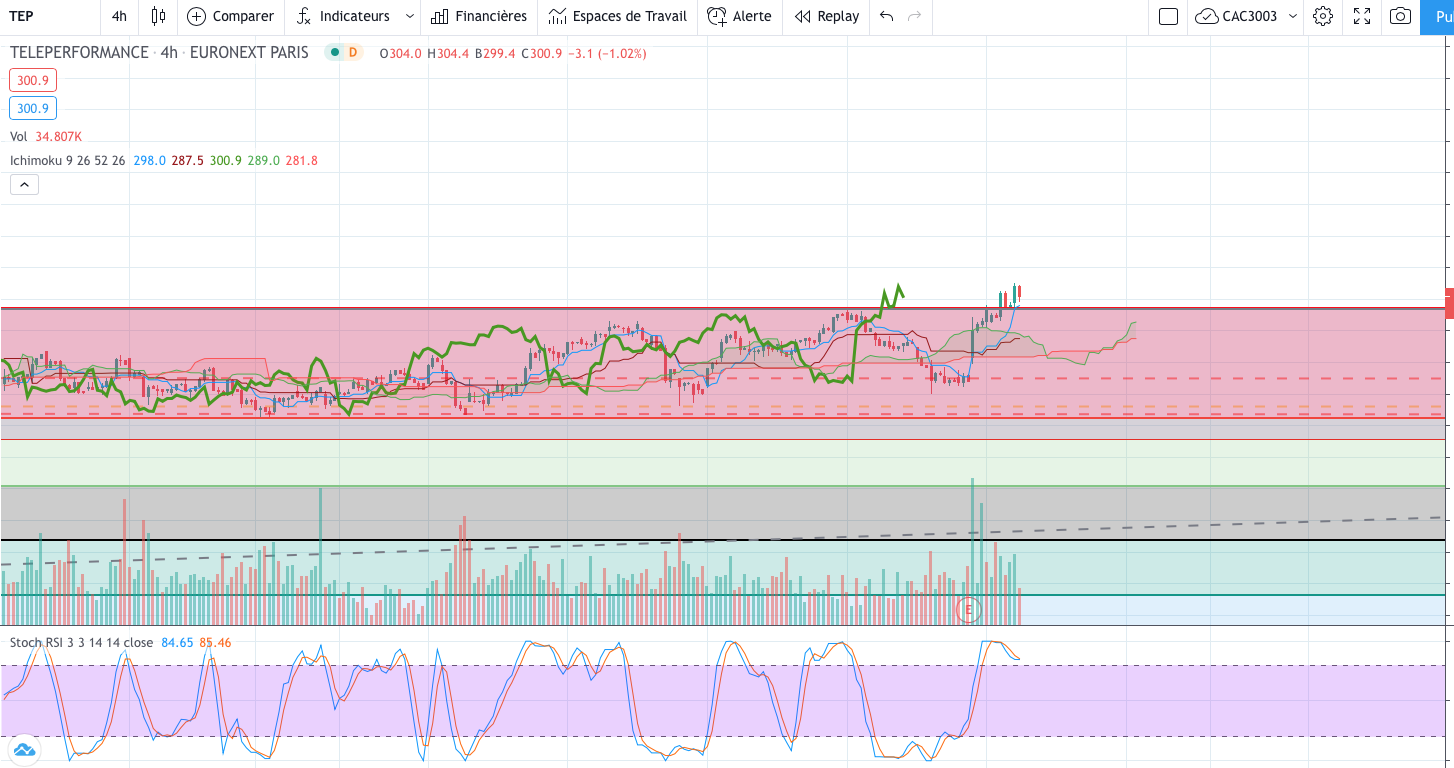Create an Alerte
Viewport: 1454px width, 768px height.
(739, 16)
